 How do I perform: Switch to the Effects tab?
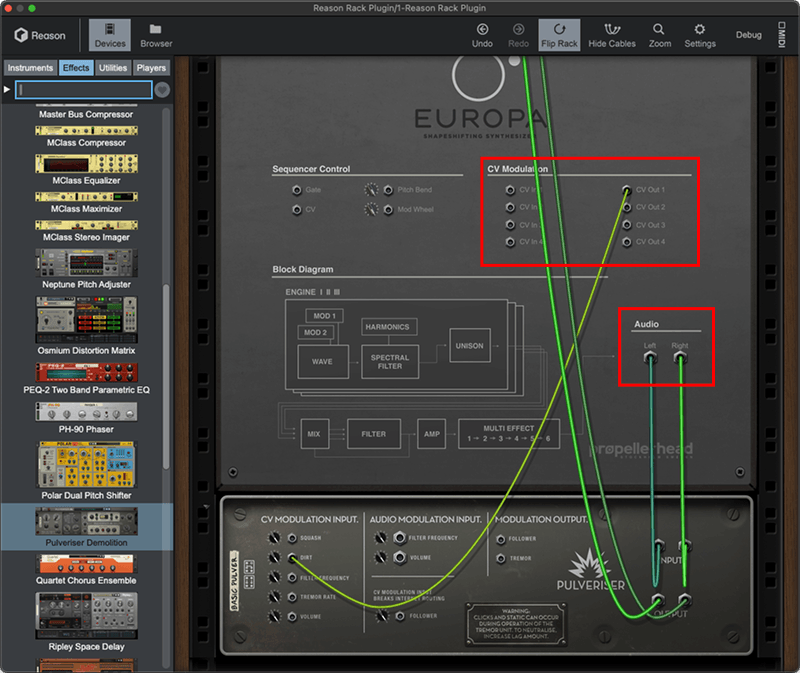click(x=76, y=68)
